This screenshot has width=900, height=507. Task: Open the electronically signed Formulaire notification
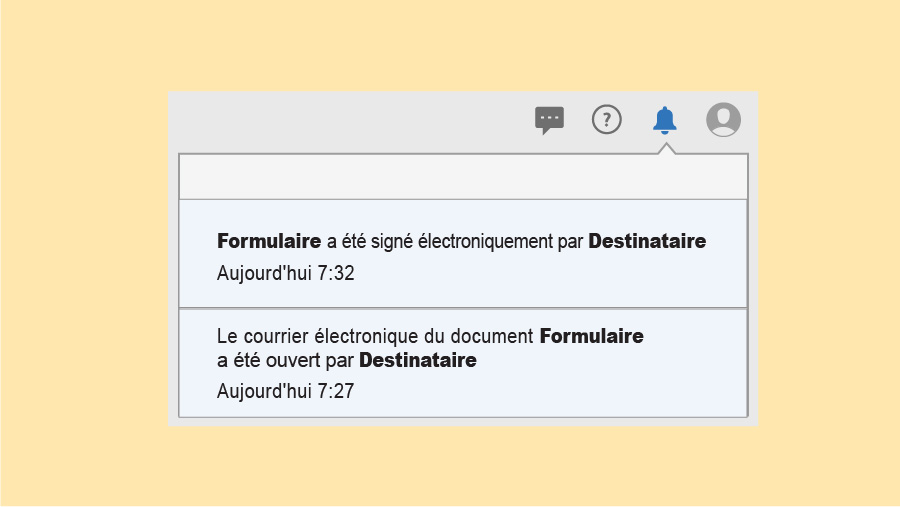(462, 254)
